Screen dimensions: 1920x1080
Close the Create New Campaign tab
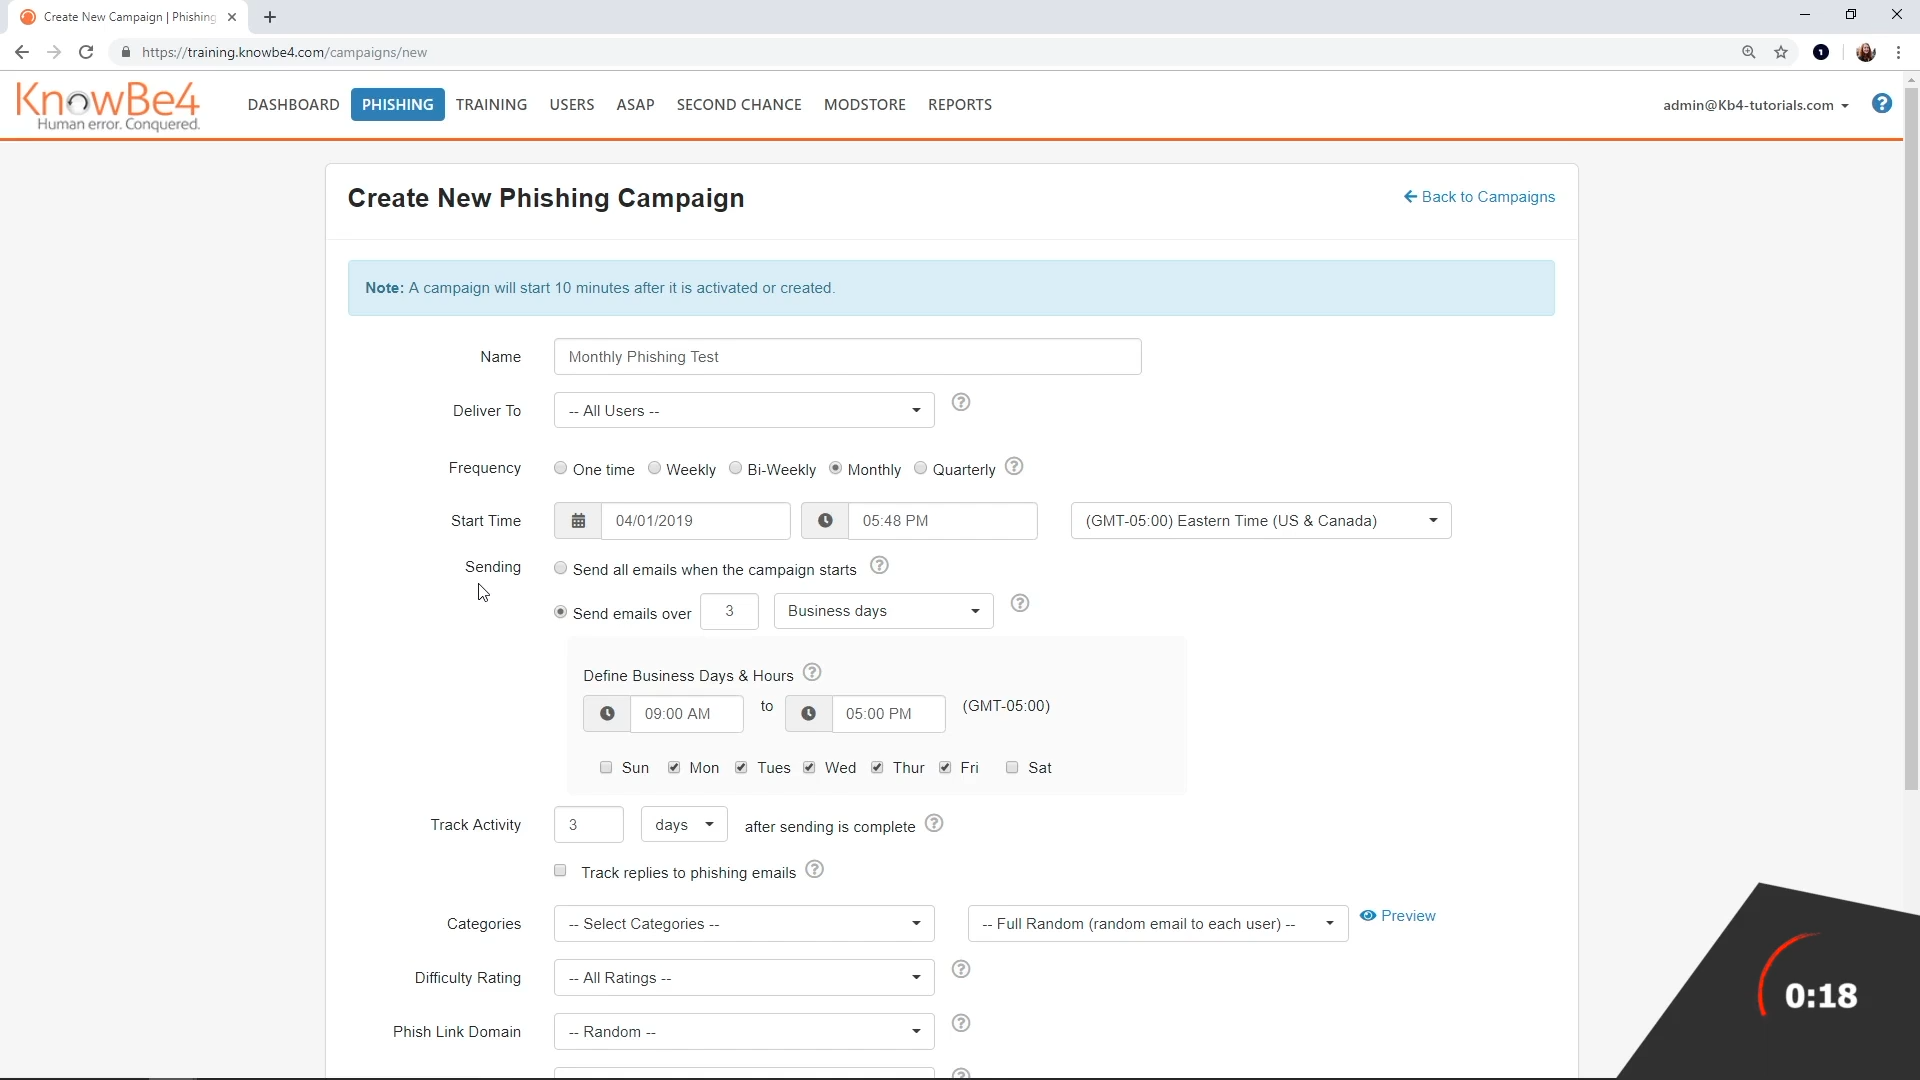(x=232, y=17)
